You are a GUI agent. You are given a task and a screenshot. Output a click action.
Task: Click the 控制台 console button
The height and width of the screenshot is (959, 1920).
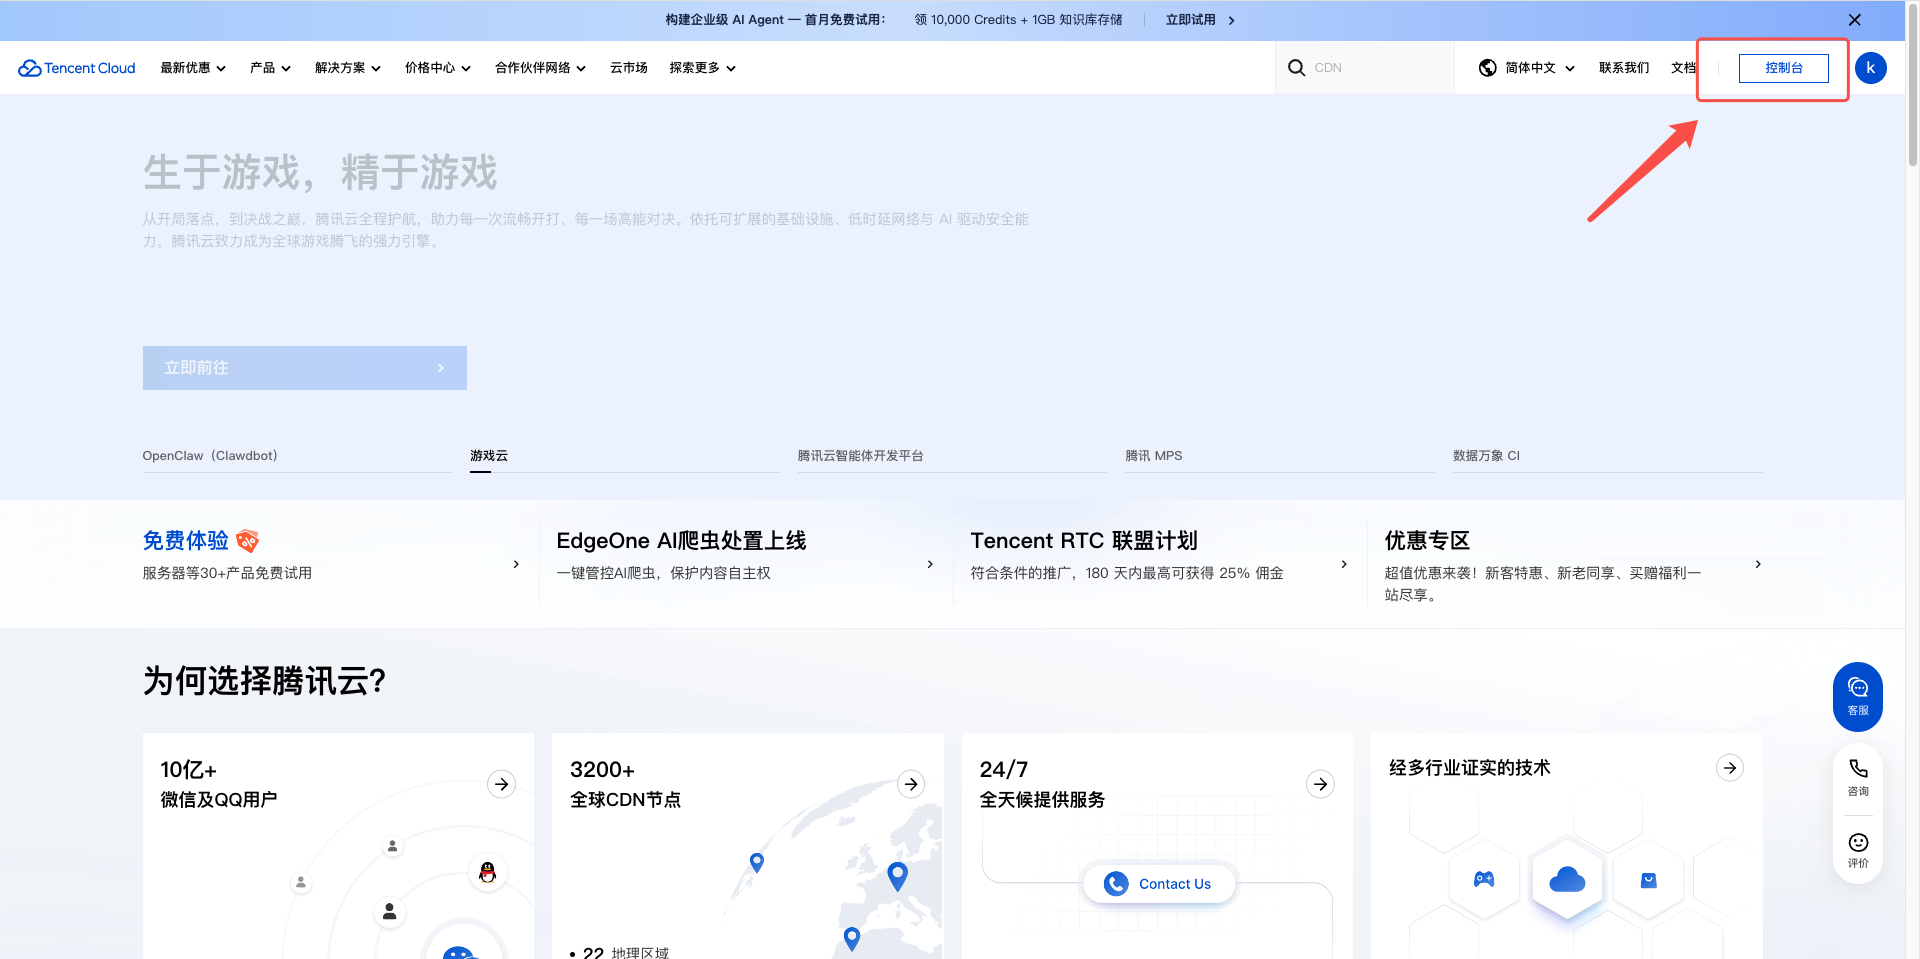click(1783, 68)
